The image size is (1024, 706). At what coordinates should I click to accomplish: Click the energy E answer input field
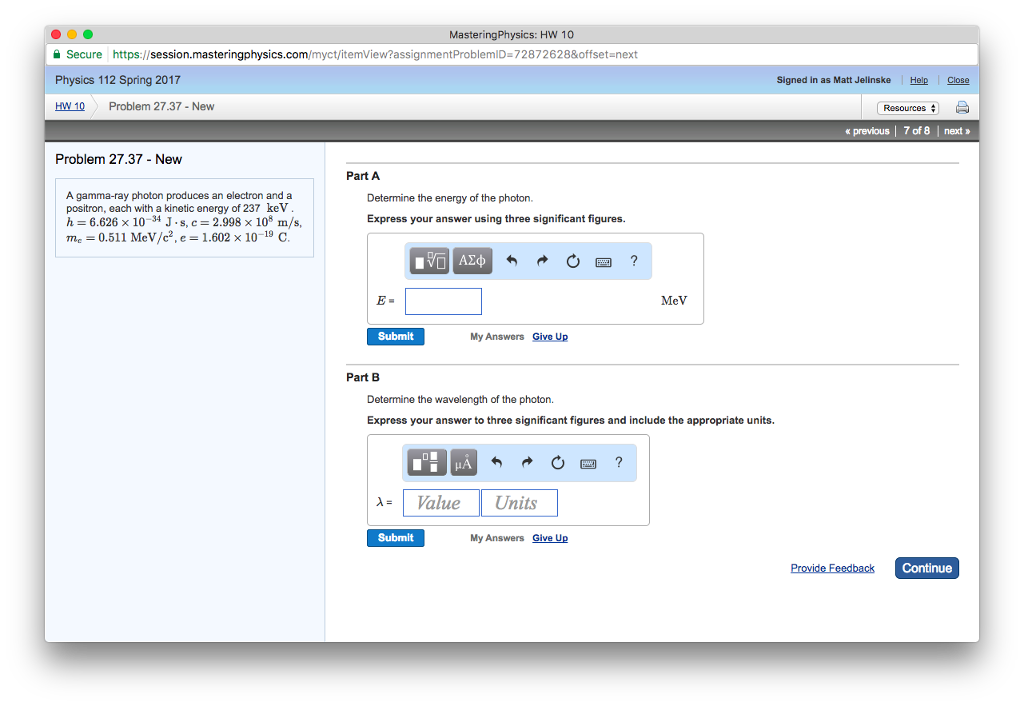443,301
